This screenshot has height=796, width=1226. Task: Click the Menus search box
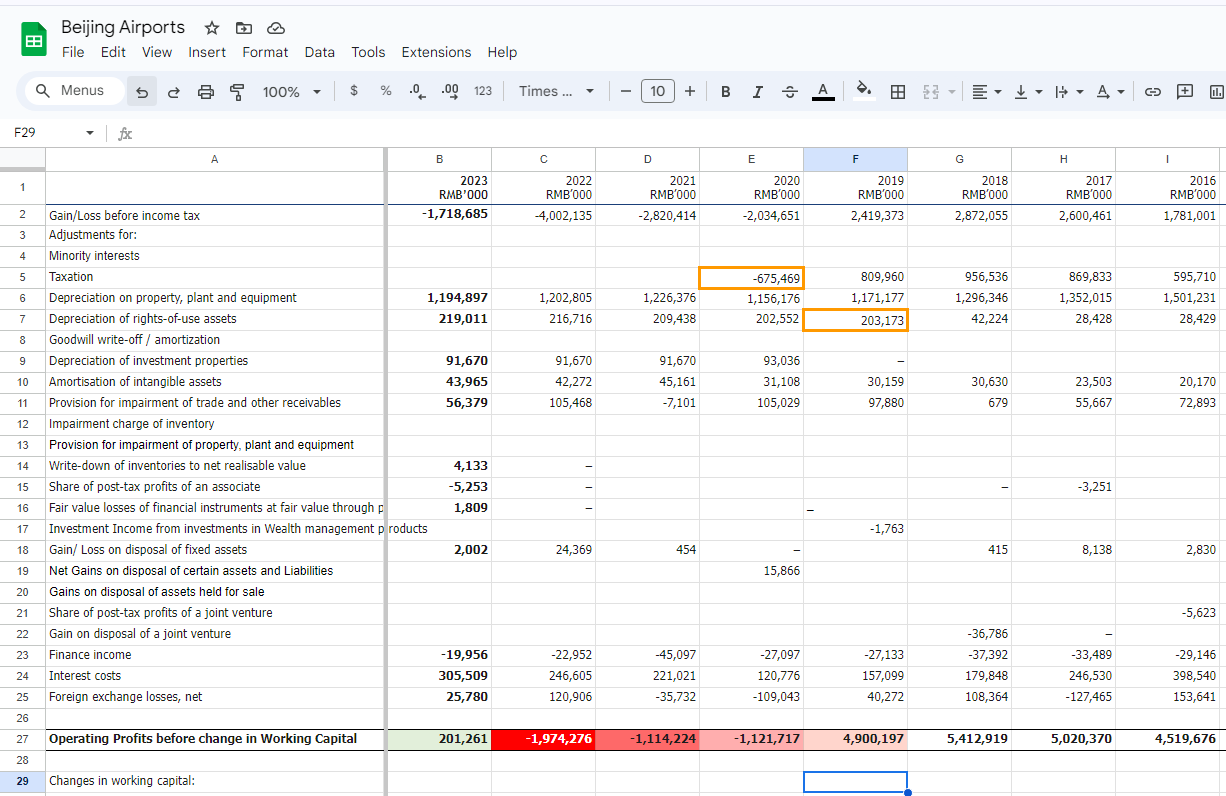pyautogui.click(x=74, y=91)
